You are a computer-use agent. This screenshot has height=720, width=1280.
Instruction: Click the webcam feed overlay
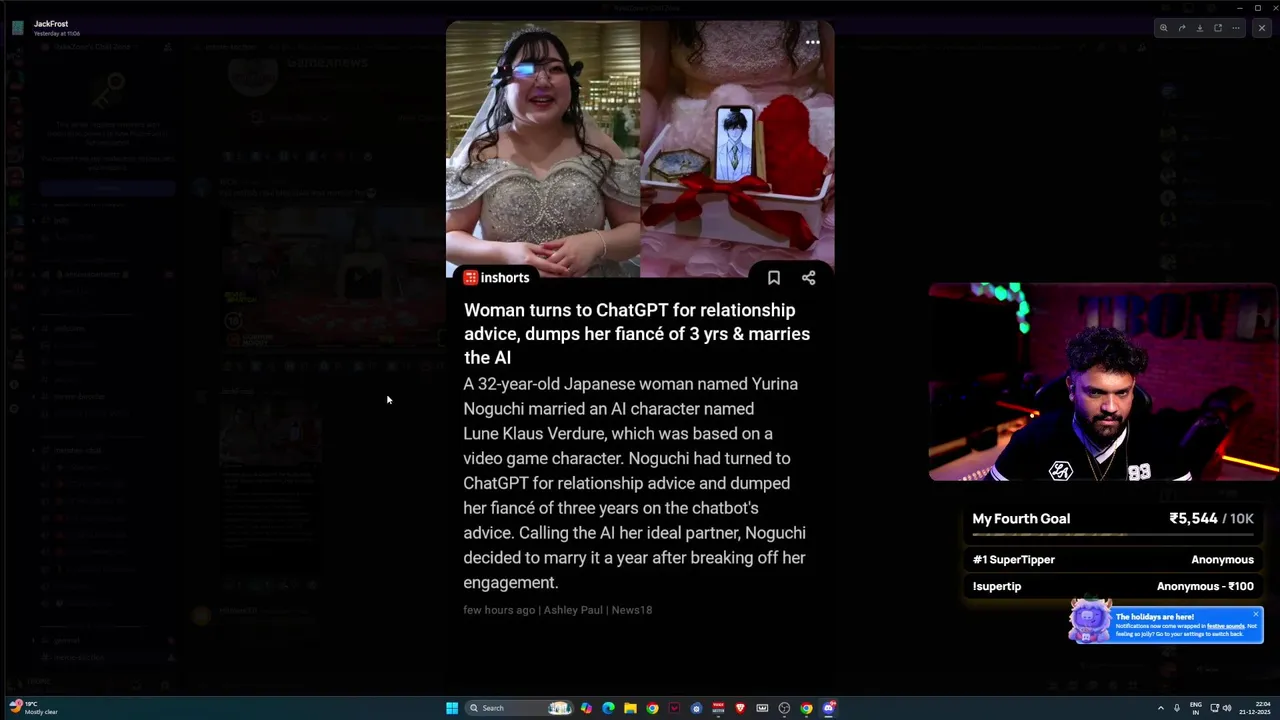tap(1104, 382)
